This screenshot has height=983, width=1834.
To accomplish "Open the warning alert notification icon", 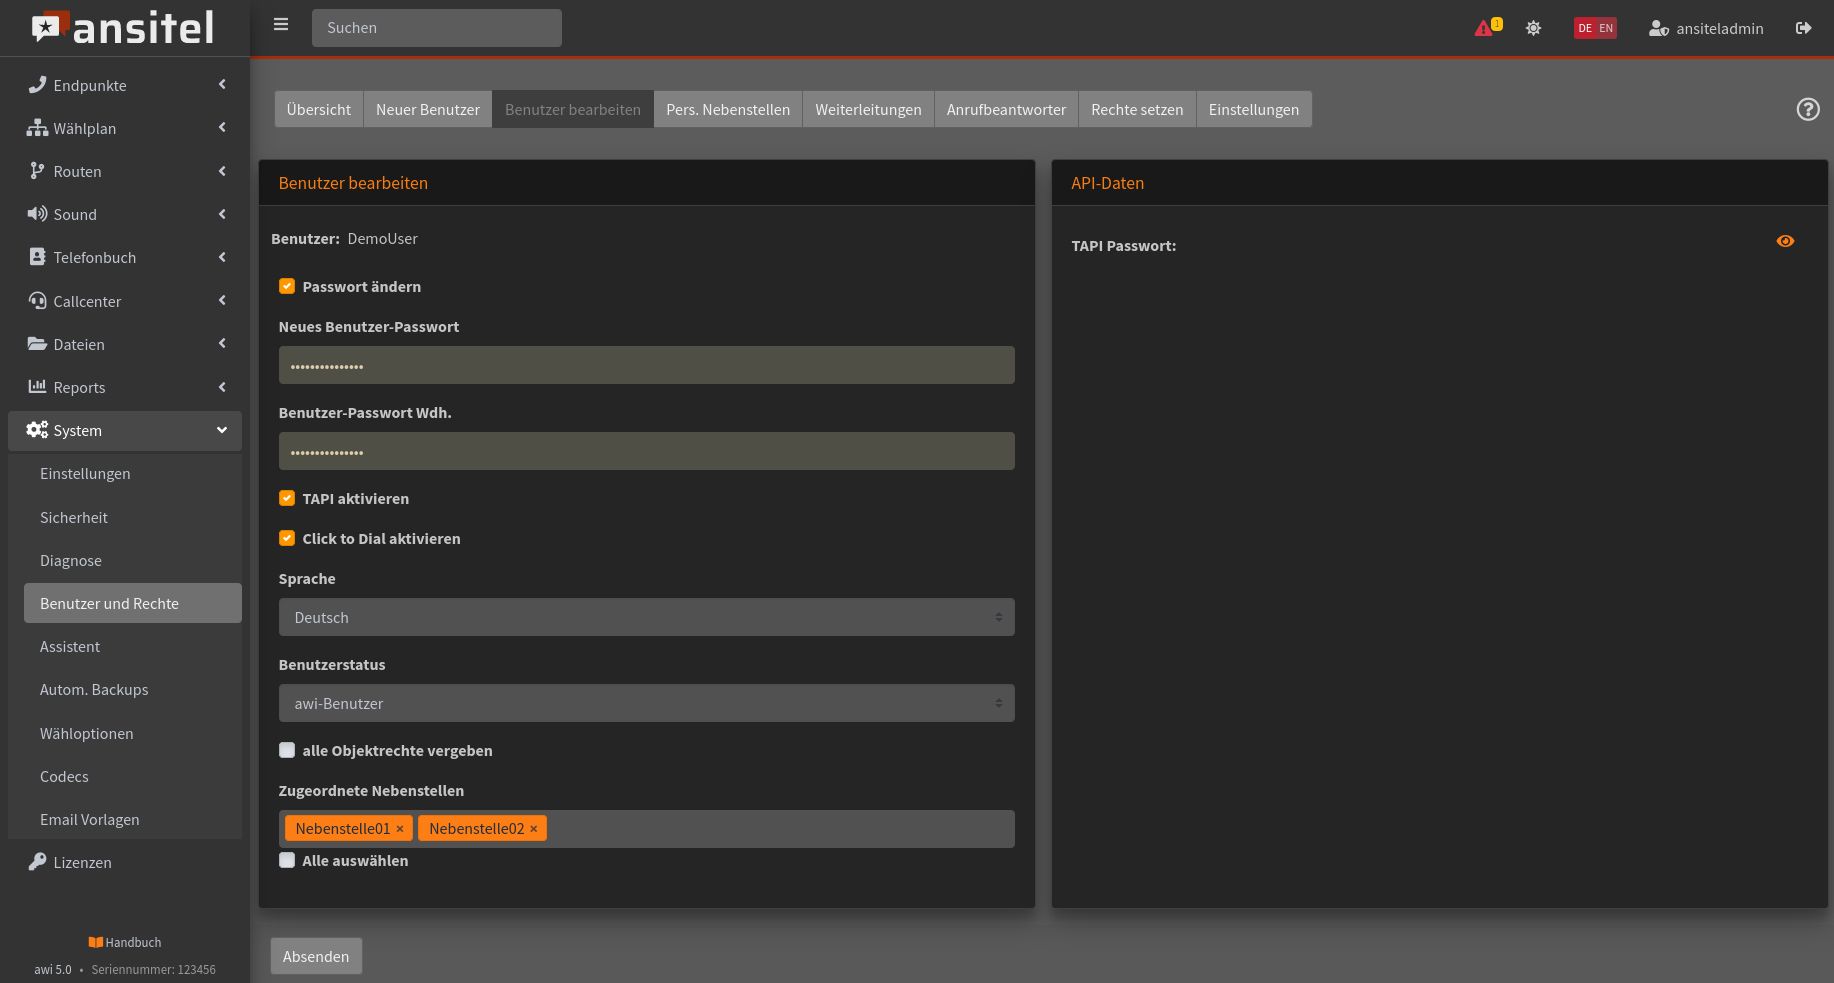I will [x=1485, y=28].
